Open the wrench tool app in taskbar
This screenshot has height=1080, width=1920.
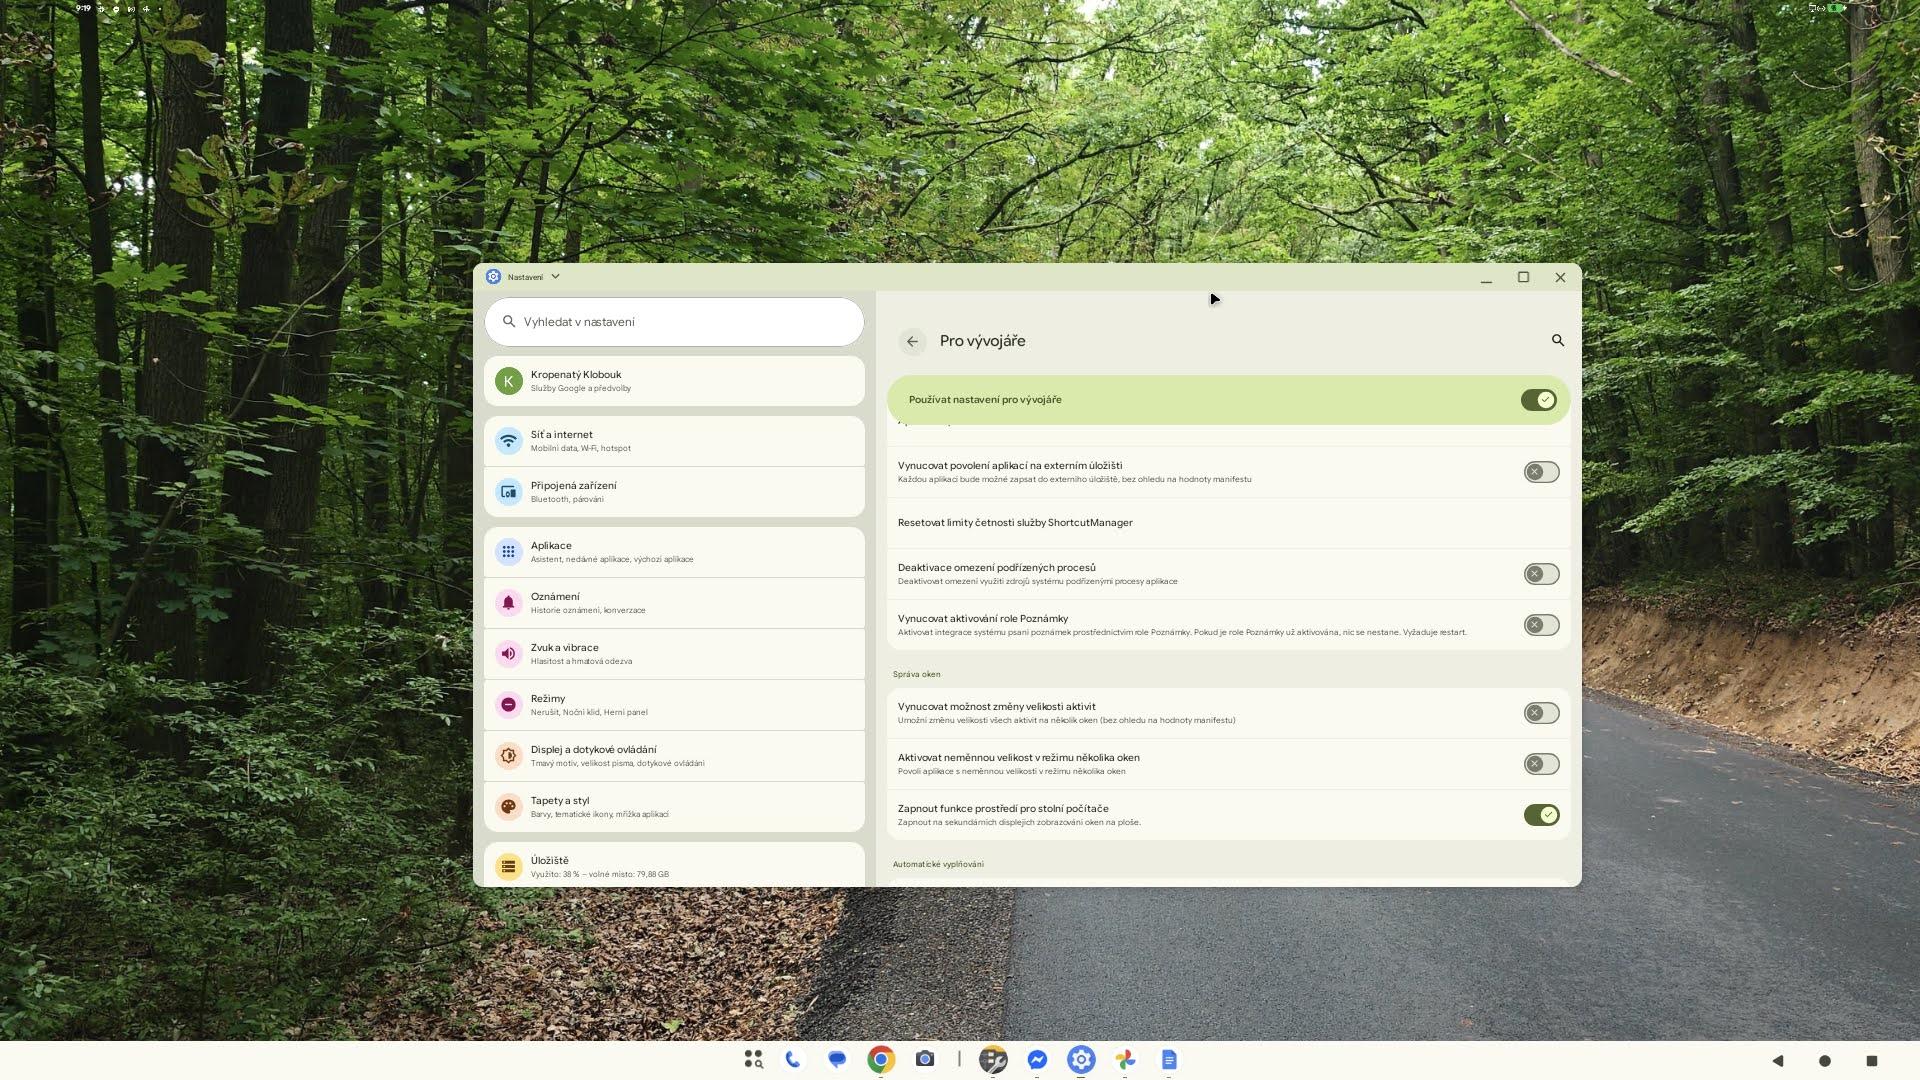pyautogui.click(x=993, y=1059)
